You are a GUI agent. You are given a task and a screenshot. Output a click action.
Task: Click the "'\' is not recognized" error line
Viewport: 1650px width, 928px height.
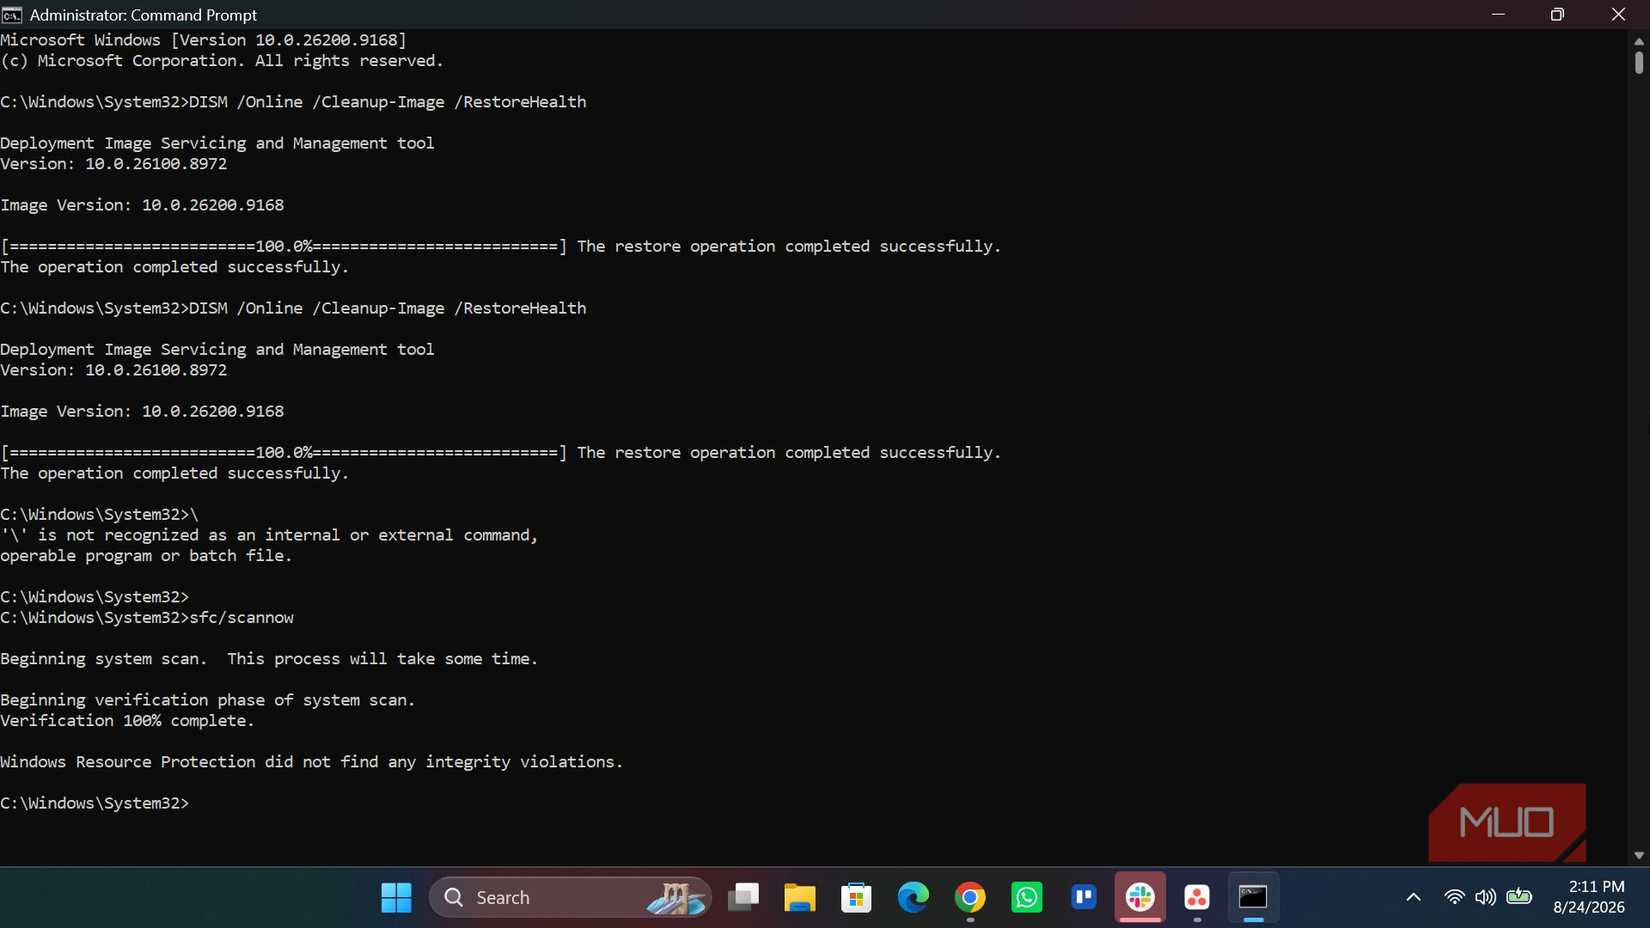pyautogui.click(x=269, y=535)
